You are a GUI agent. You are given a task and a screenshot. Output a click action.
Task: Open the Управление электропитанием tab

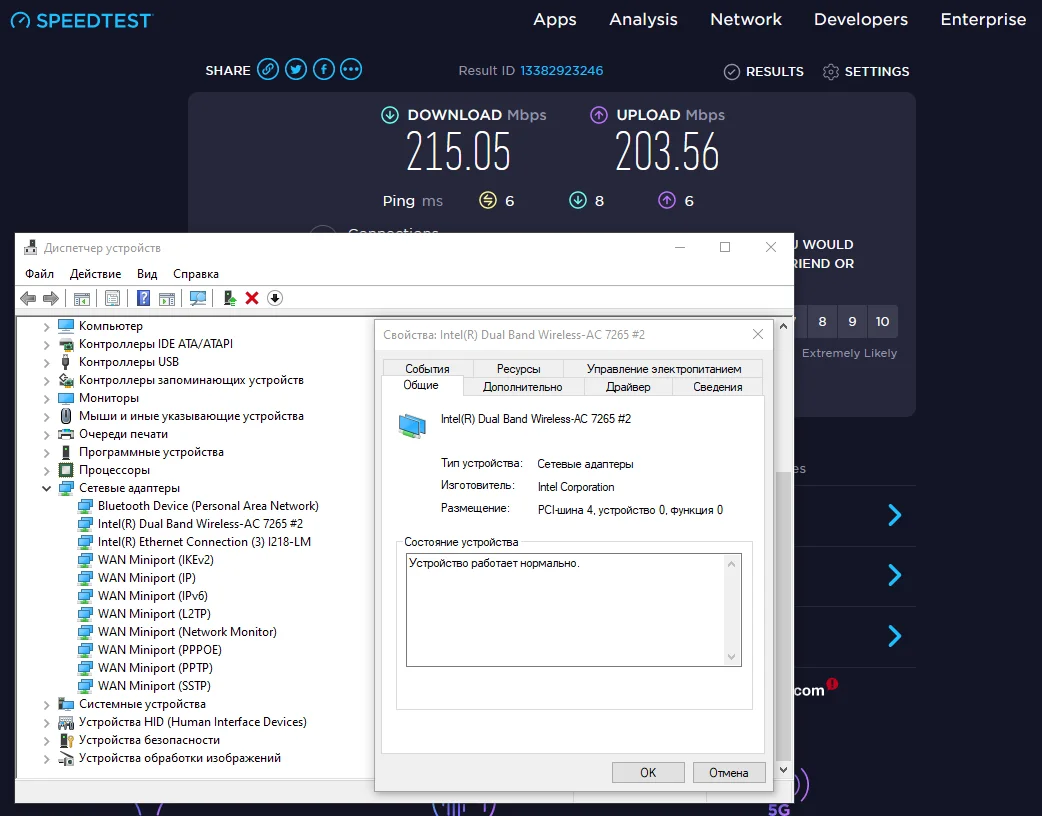click(664, 369)
